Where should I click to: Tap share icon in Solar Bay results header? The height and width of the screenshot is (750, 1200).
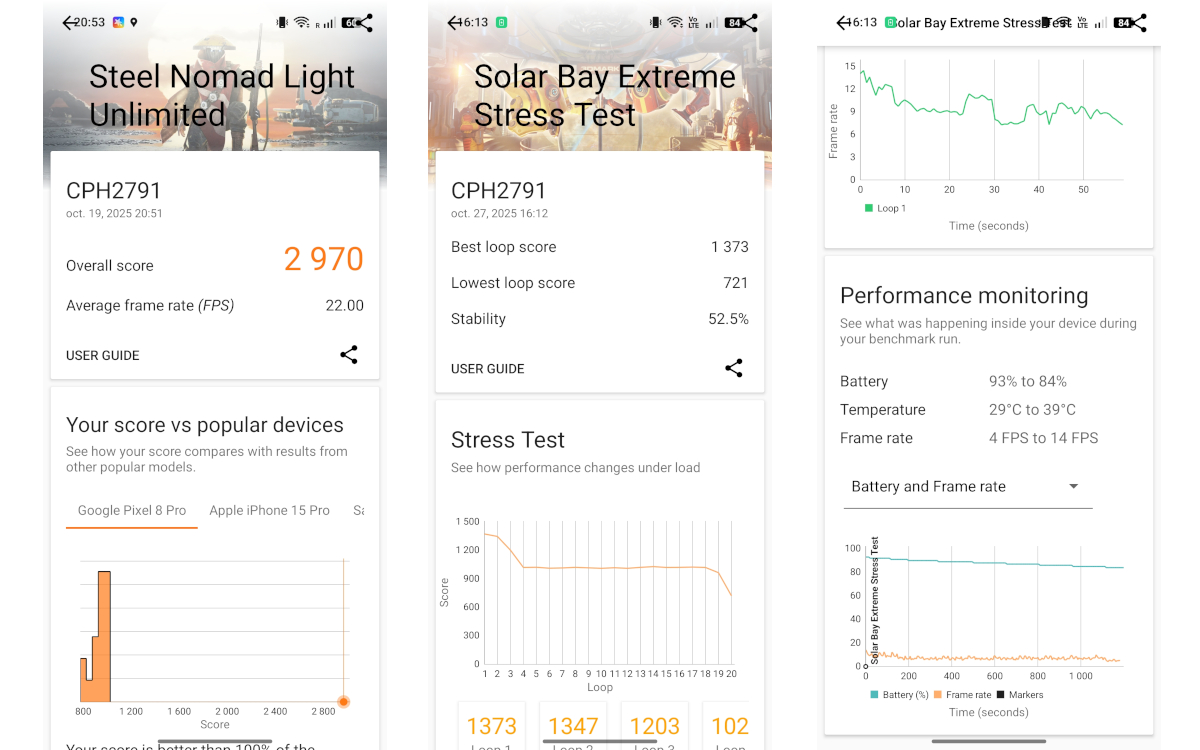pos(749,23)
